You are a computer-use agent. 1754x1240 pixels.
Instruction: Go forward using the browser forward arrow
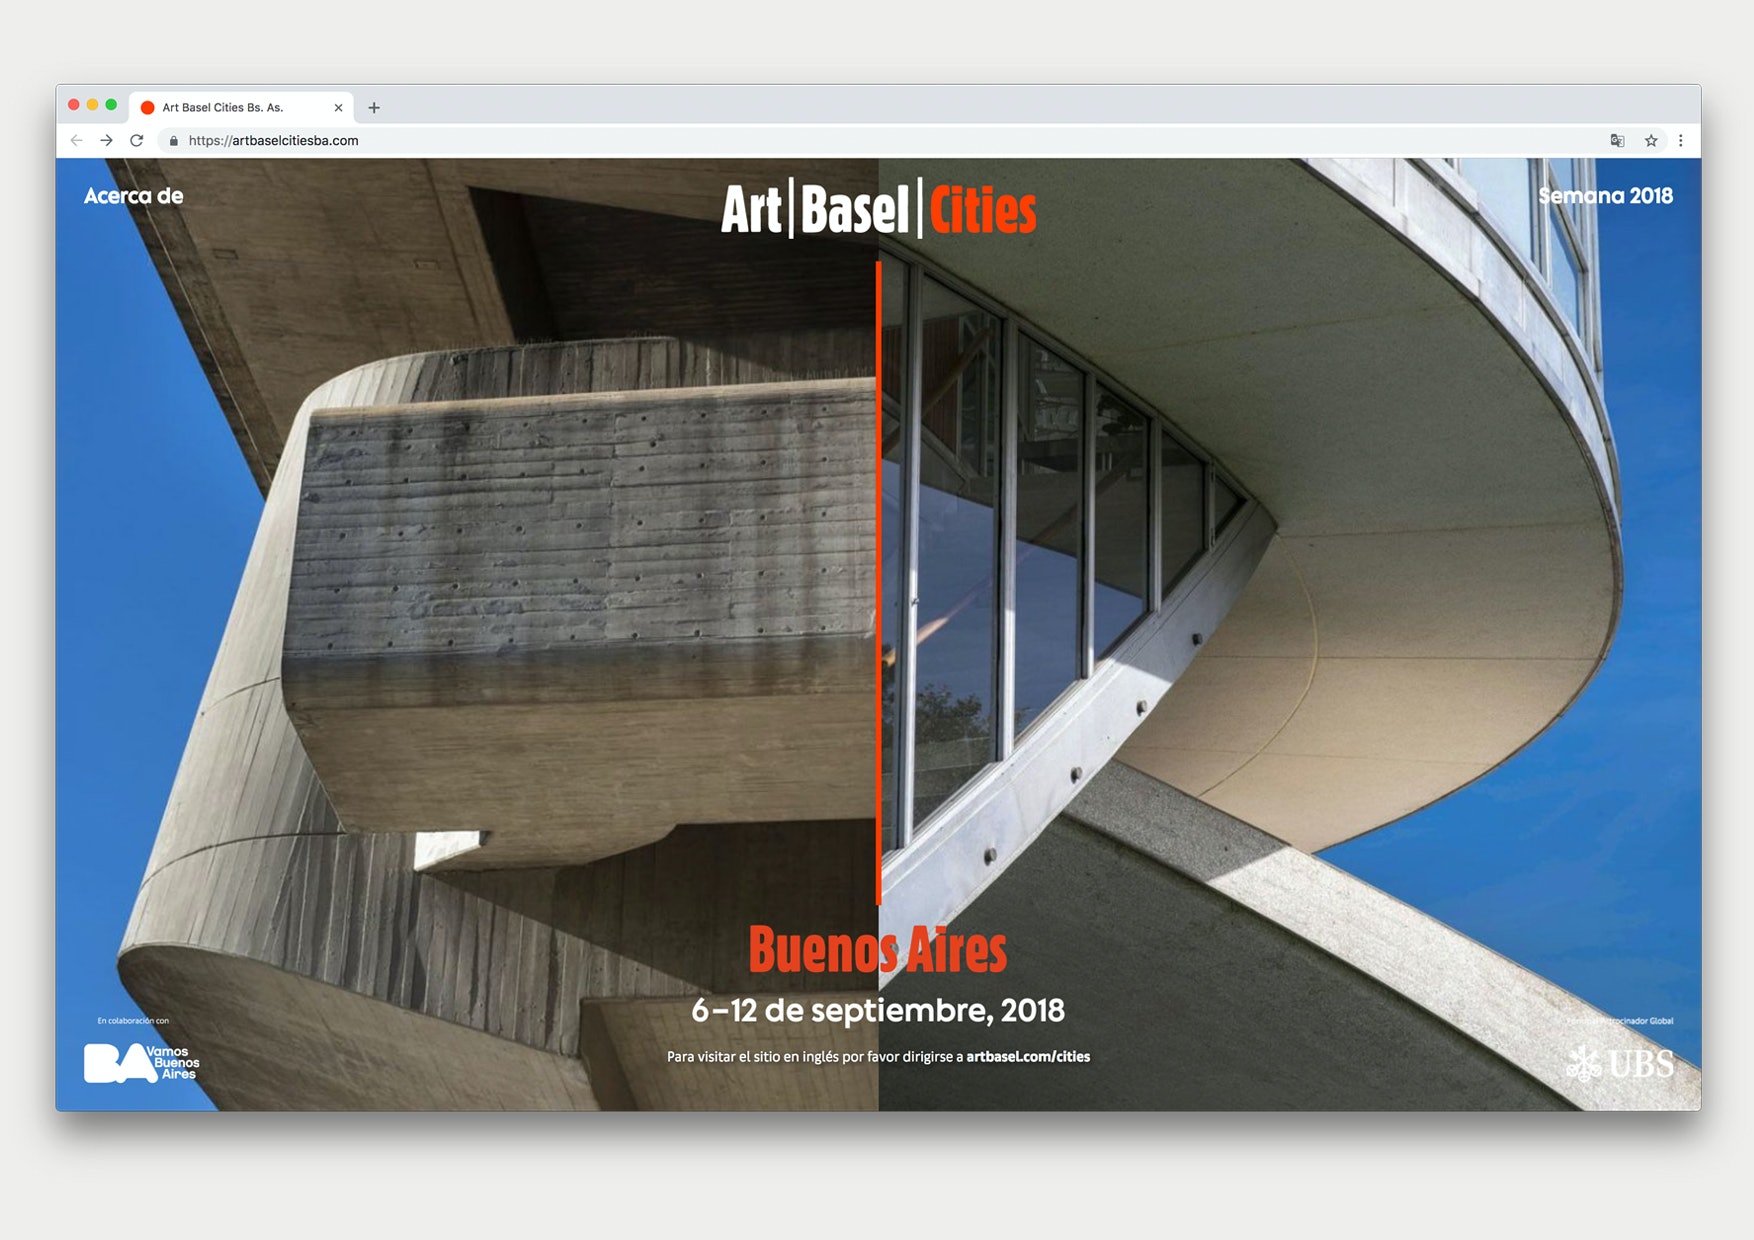[106, 141]
